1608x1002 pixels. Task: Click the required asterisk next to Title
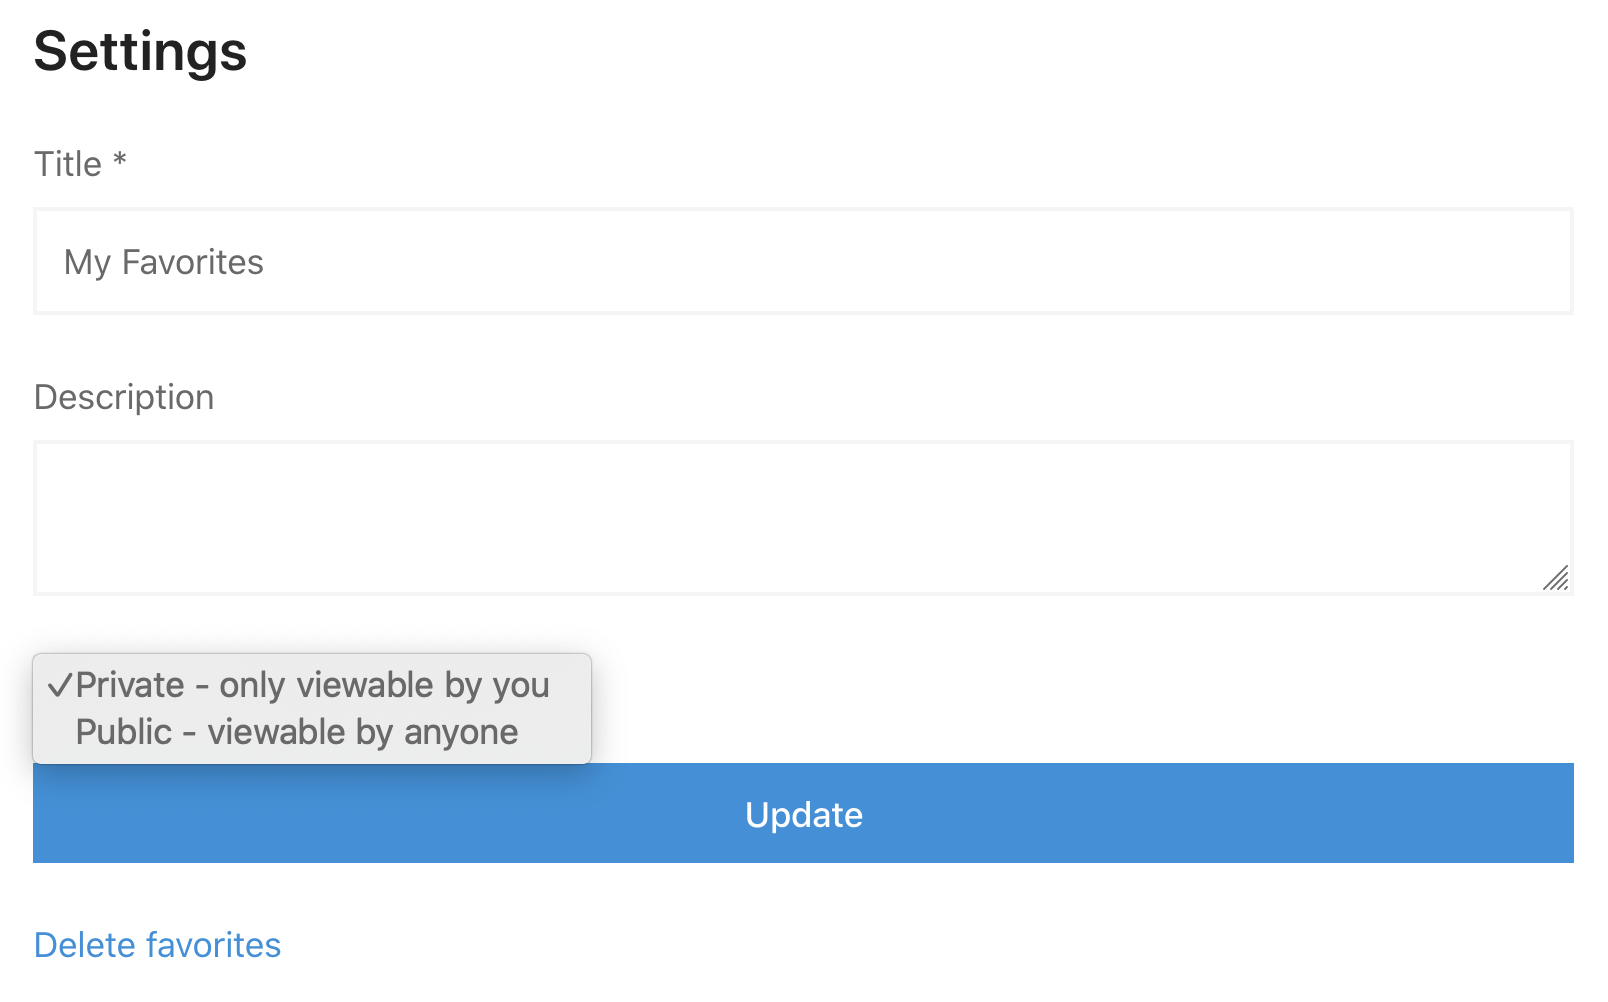[x=120, y=160]
